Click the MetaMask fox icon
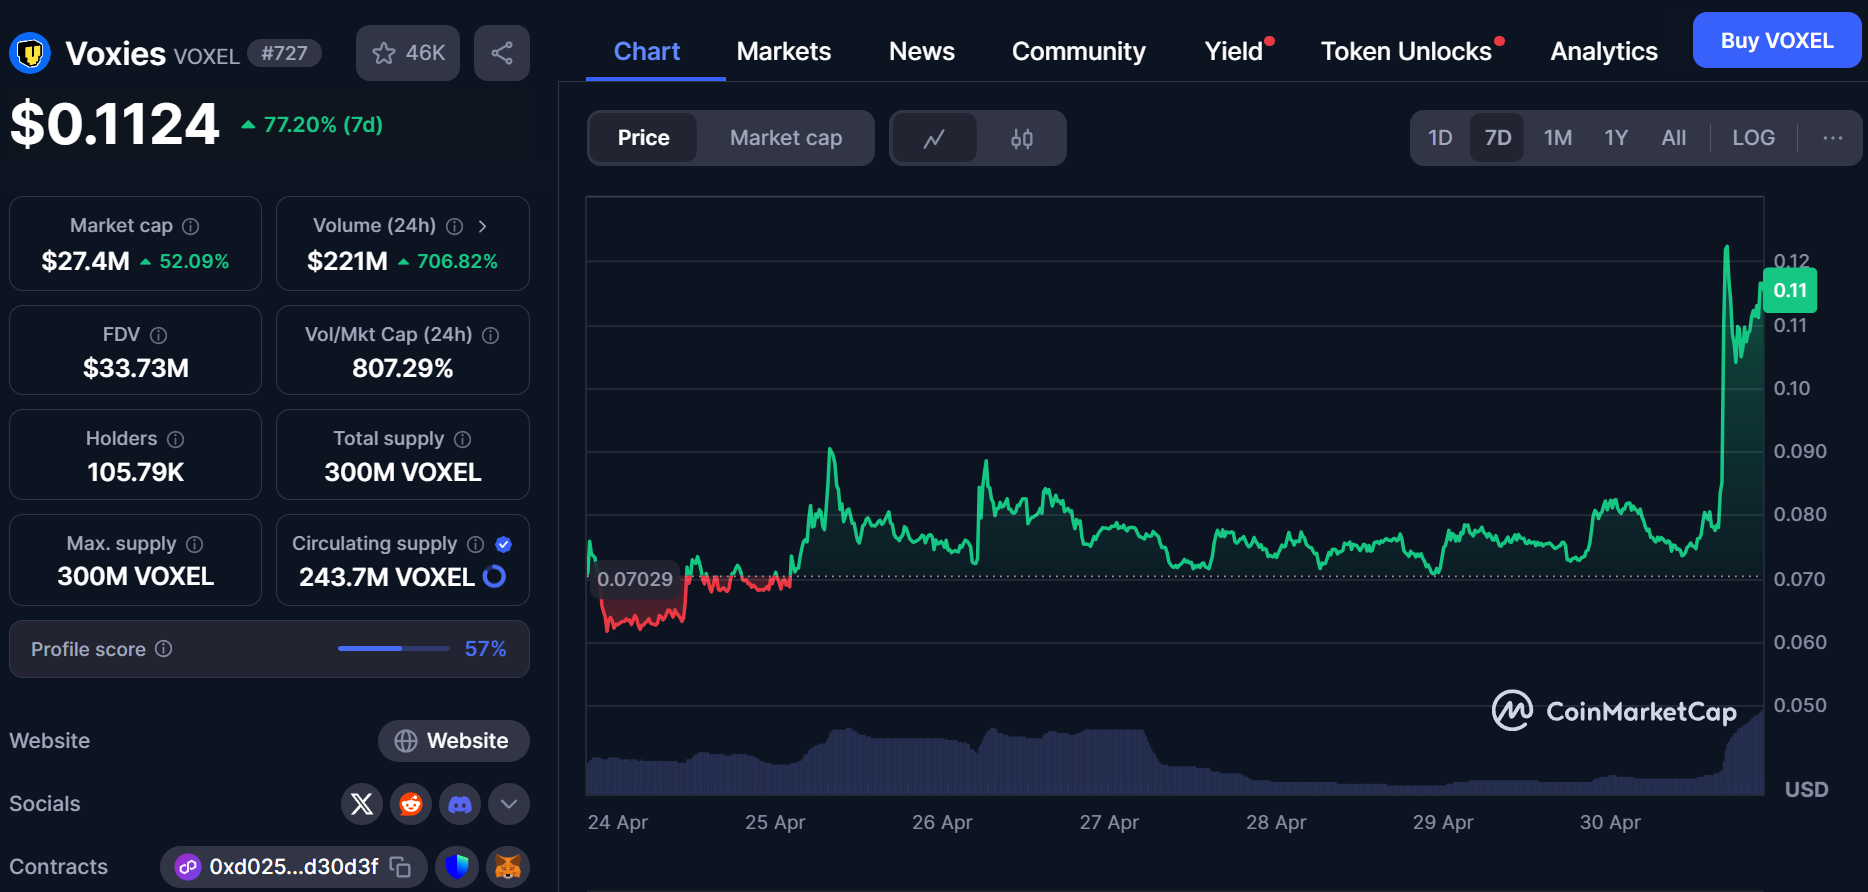This screenshot has width=1868, height=892. pyautogui.click(x=508, y=867)
